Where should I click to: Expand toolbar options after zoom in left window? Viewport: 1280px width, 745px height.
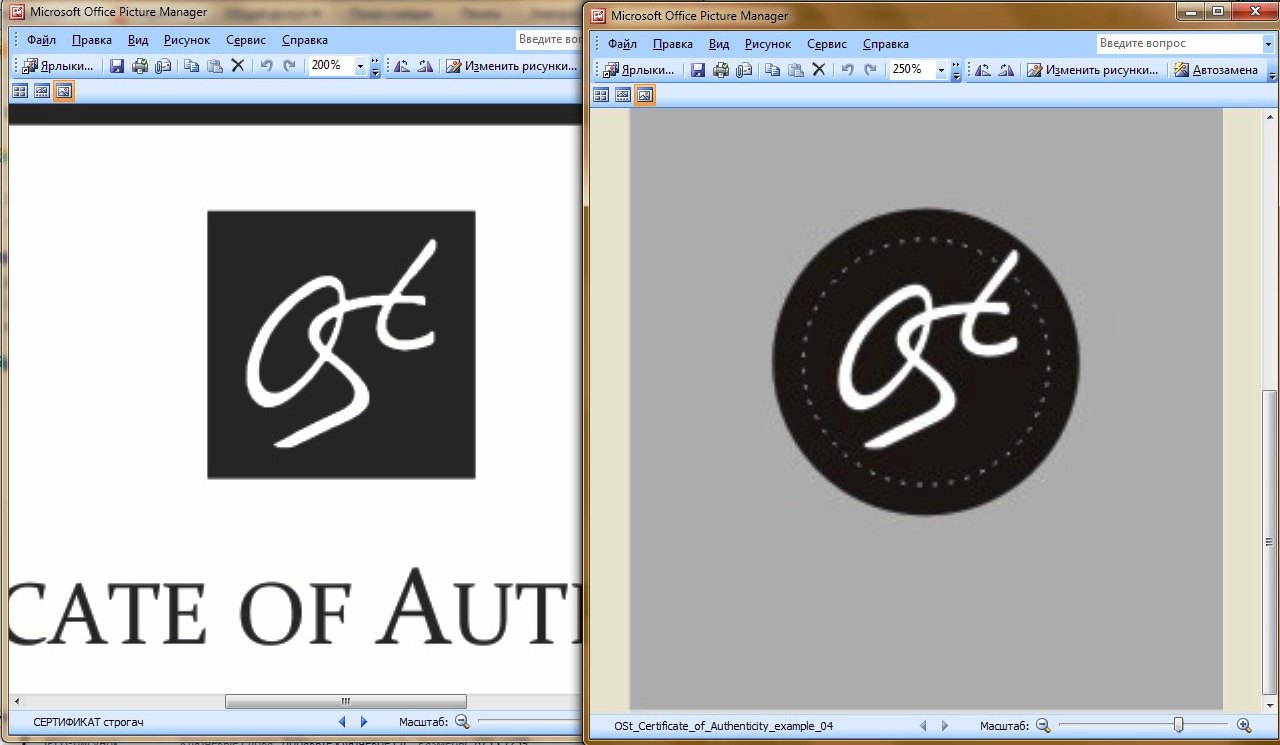(x=375, y=66)
